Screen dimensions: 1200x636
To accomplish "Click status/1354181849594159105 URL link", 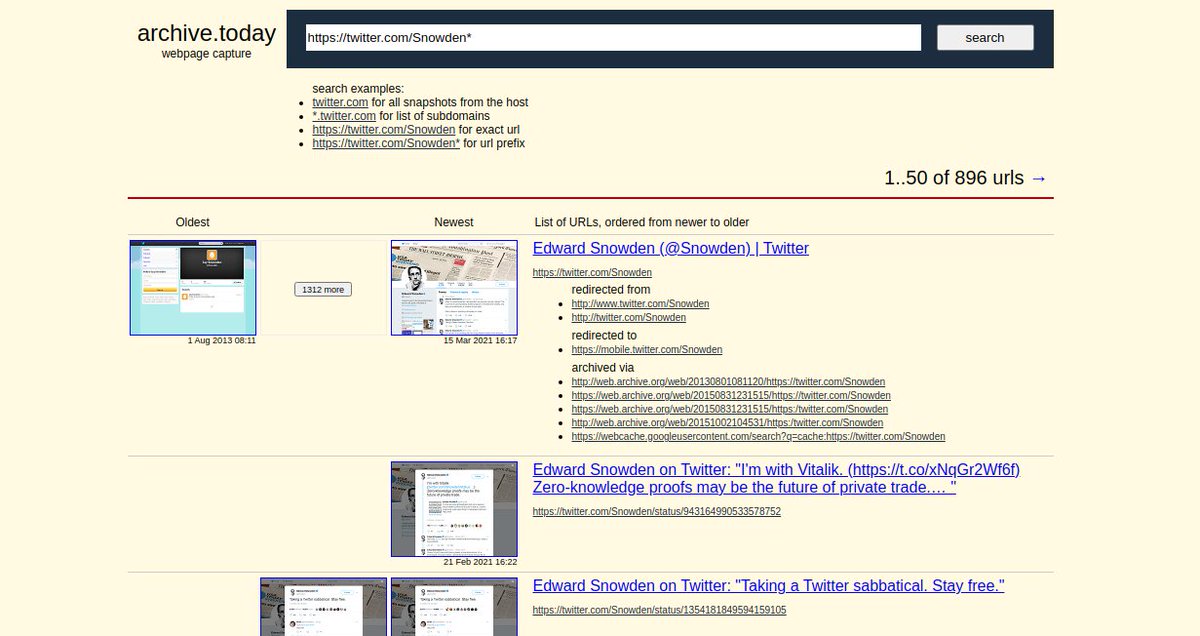I will point(659,610).
